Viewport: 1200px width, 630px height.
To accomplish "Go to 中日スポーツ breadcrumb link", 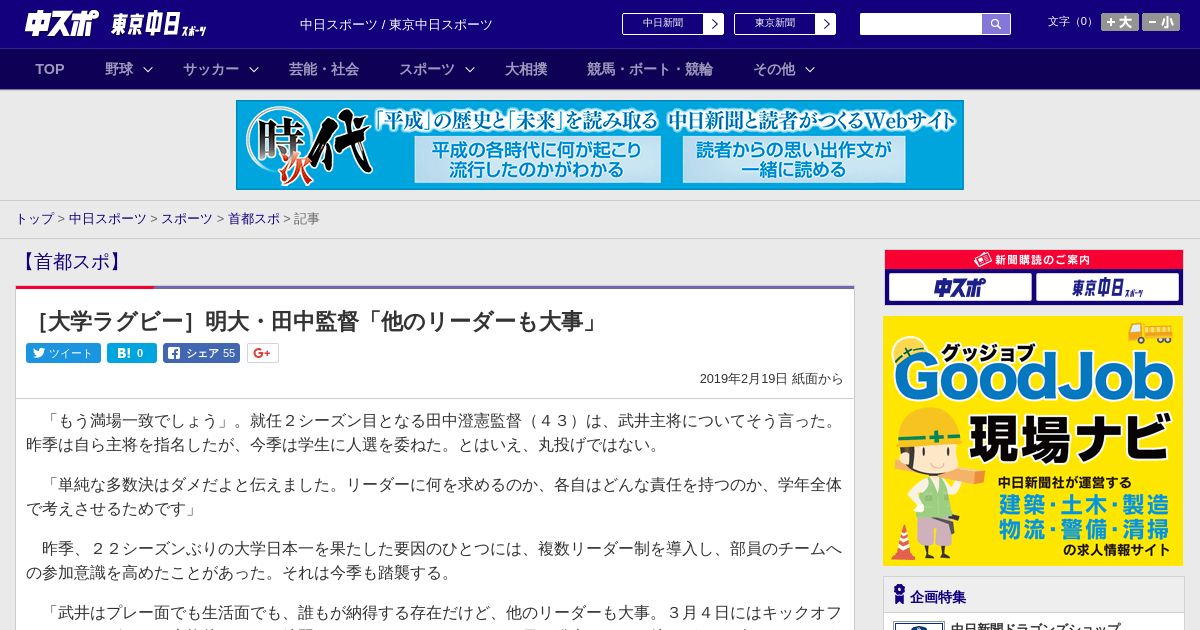I will pyautogui.click(x=107, y=219).
